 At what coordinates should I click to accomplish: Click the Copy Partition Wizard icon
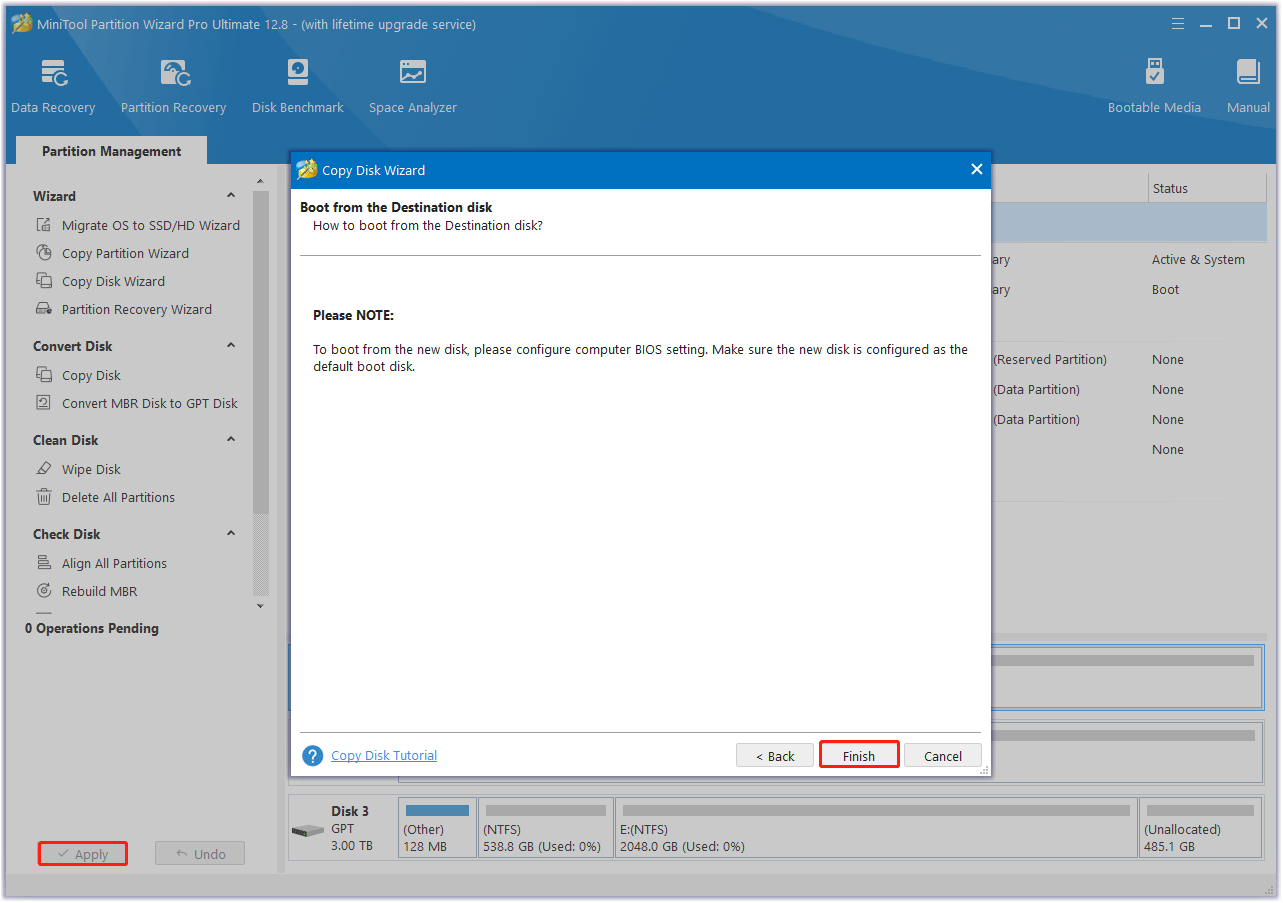[43, 253]
